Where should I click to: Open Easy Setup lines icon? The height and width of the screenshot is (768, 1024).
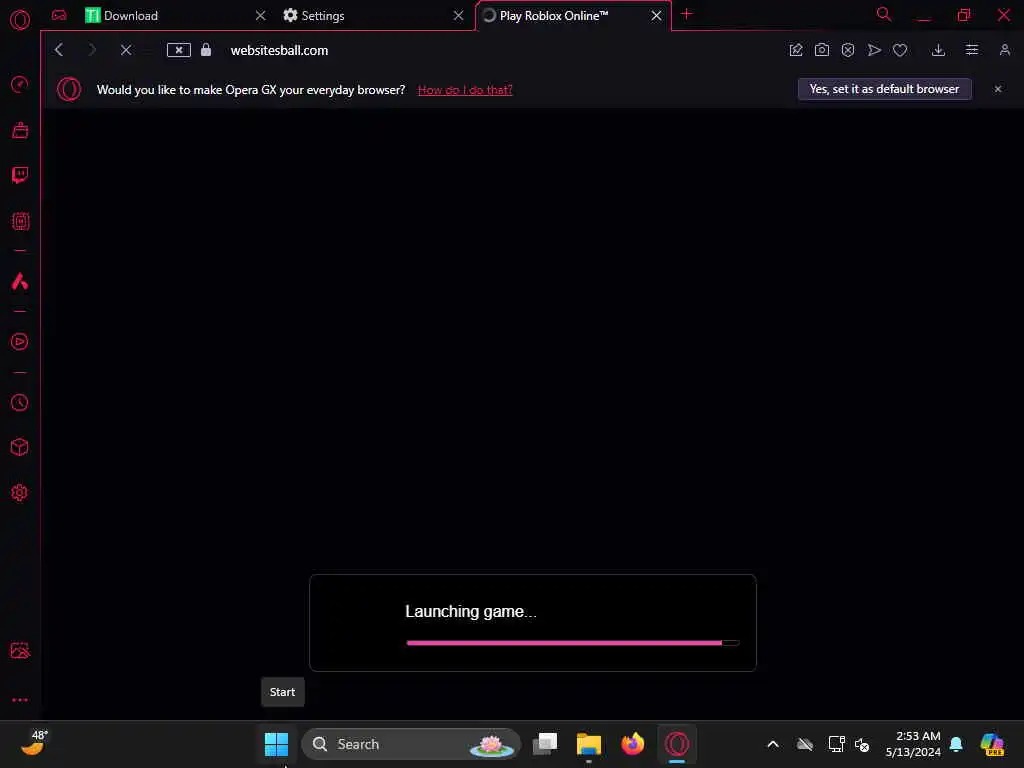(972, 50)
